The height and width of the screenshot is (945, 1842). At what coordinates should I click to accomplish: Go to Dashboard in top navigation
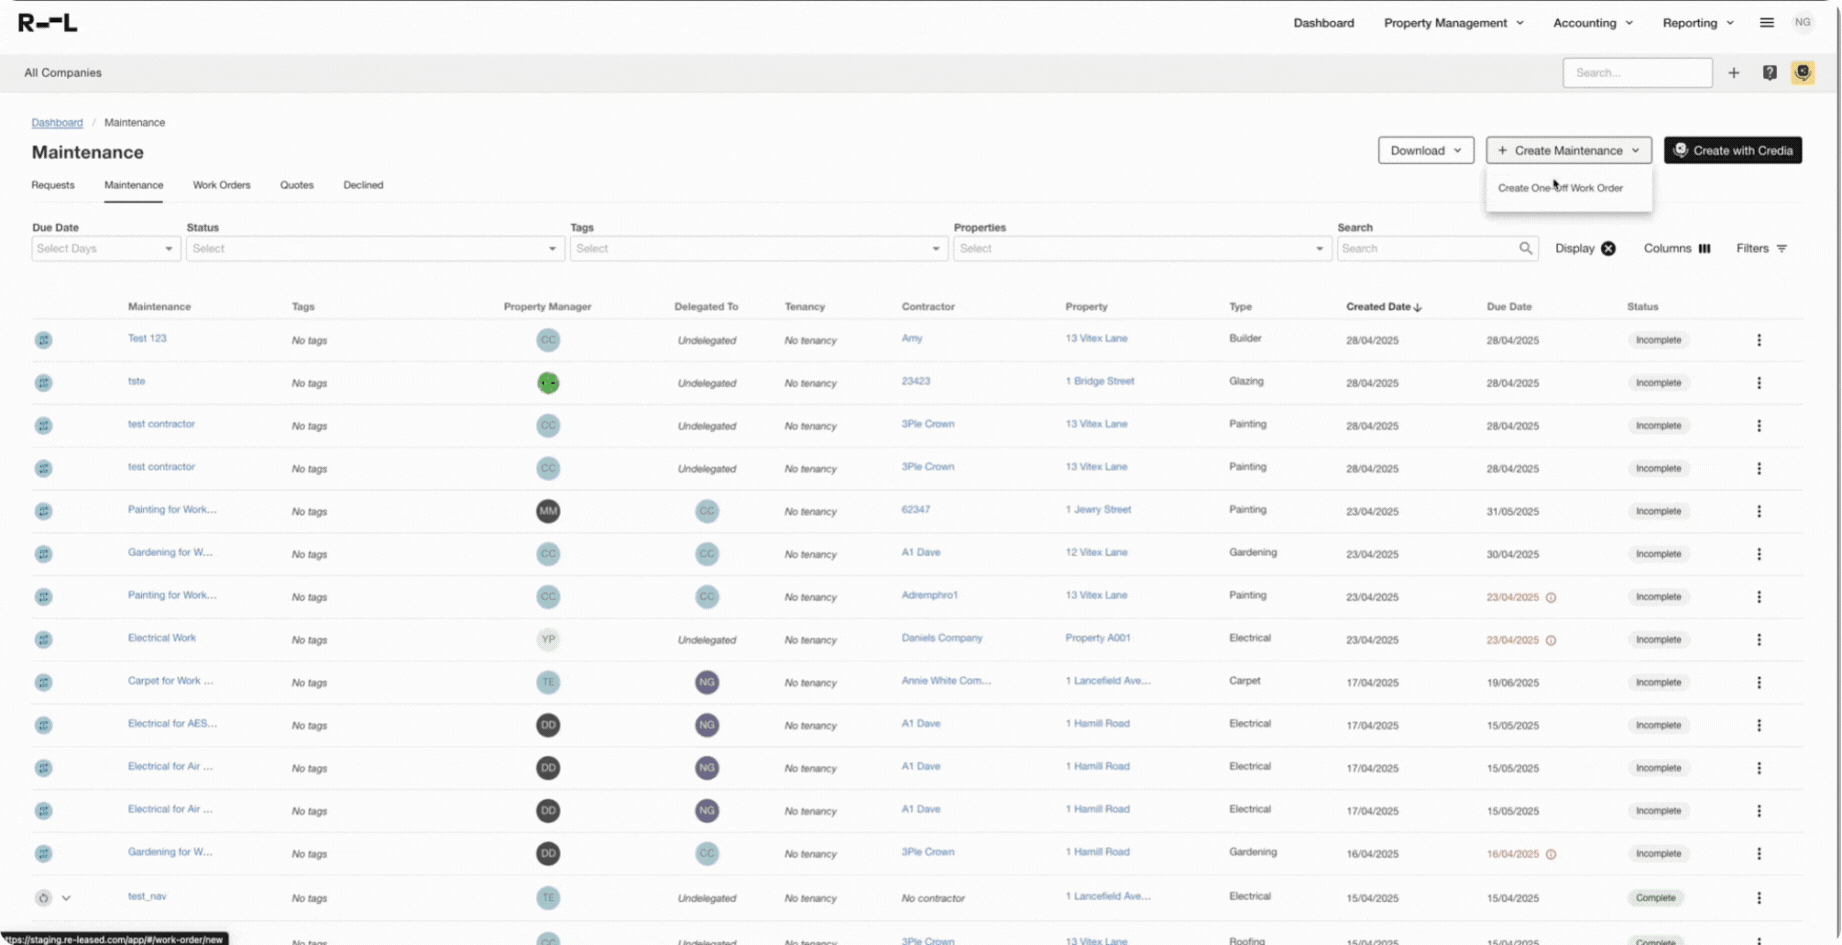[x=1324, y=23]
